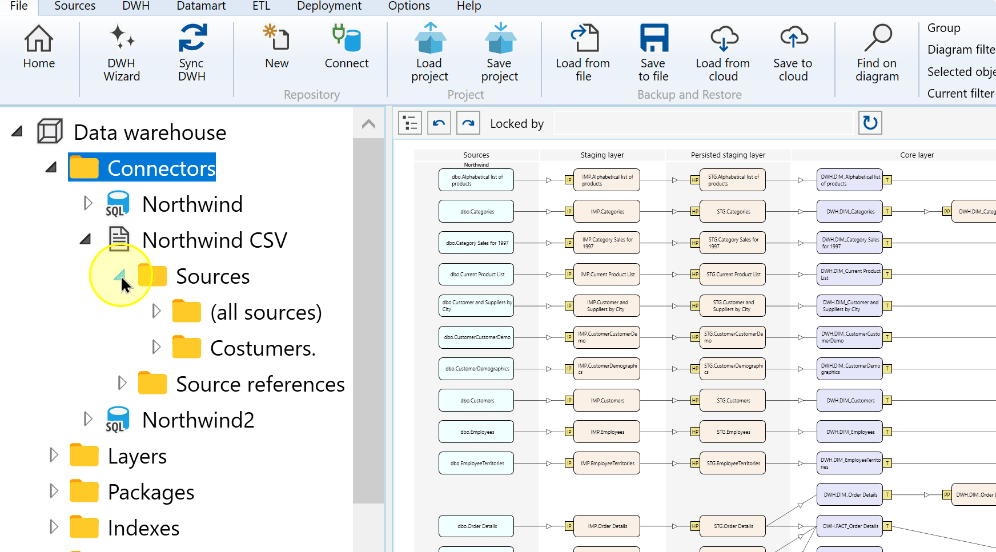Viewport: 996px width, 552px height.
Task: Run Sync DWH
Action: (191, 53)
